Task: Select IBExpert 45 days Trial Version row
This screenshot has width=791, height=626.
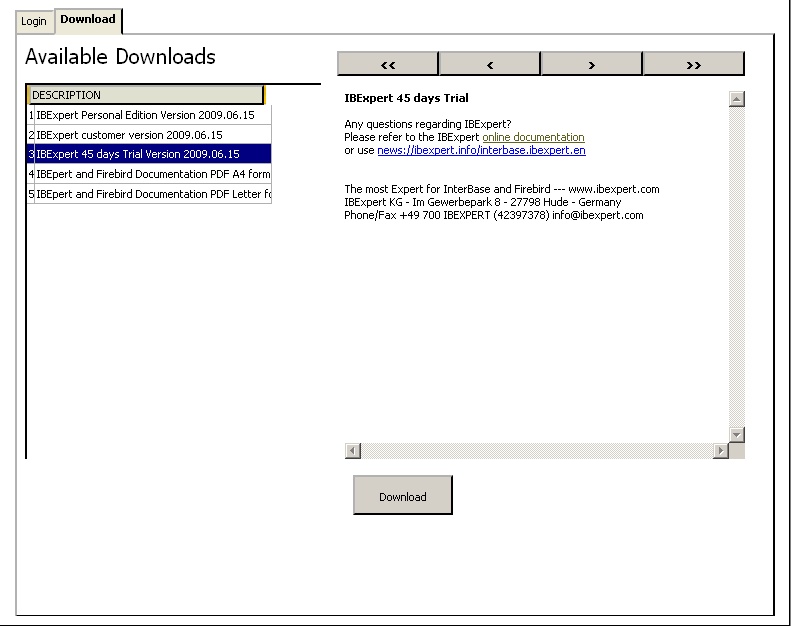Action: 149,154
